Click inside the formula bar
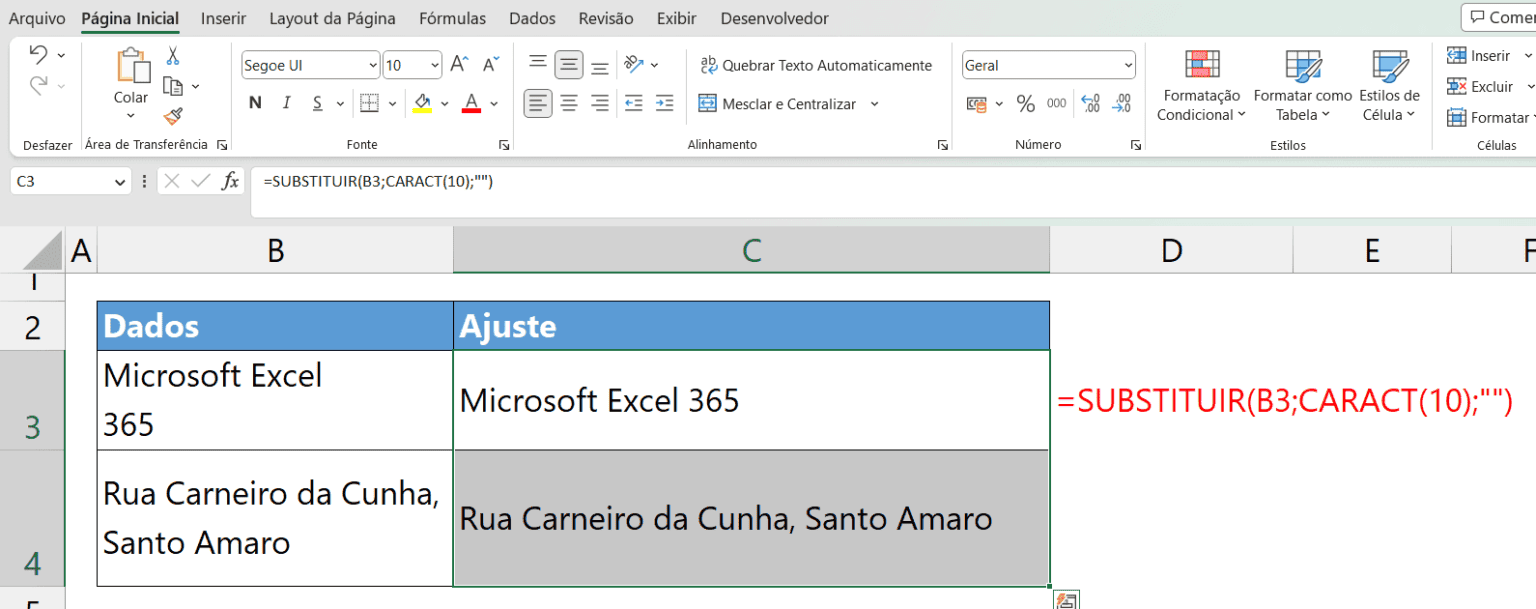 coord(600,183)
